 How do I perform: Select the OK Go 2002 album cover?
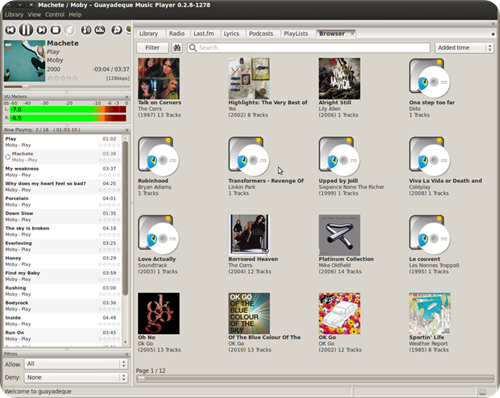339,313
